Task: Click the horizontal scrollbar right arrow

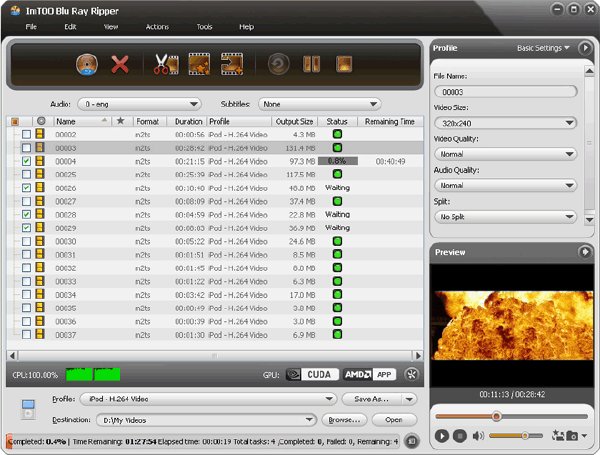Action: [x=418, y=356]
